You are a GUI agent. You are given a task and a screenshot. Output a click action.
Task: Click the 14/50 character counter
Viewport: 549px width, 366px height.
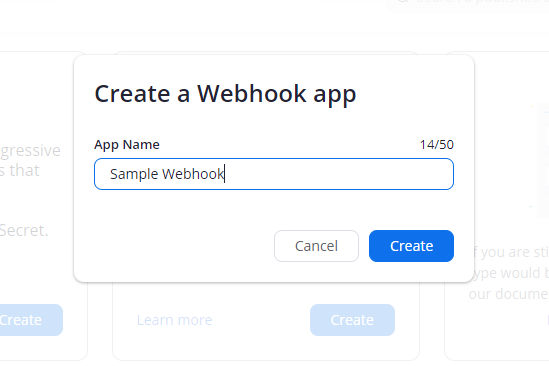pyautogui.click(x=437, y=145)
